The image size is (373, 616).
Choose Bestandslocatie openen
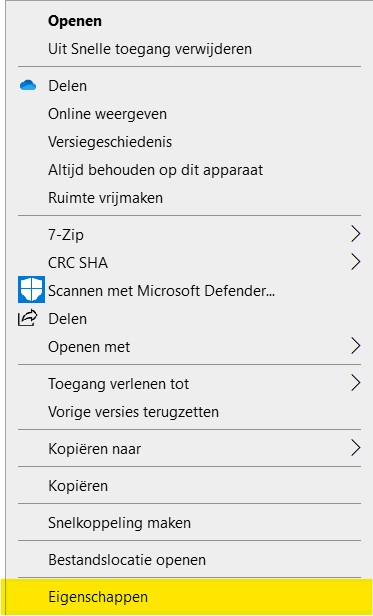coord(127,560)
